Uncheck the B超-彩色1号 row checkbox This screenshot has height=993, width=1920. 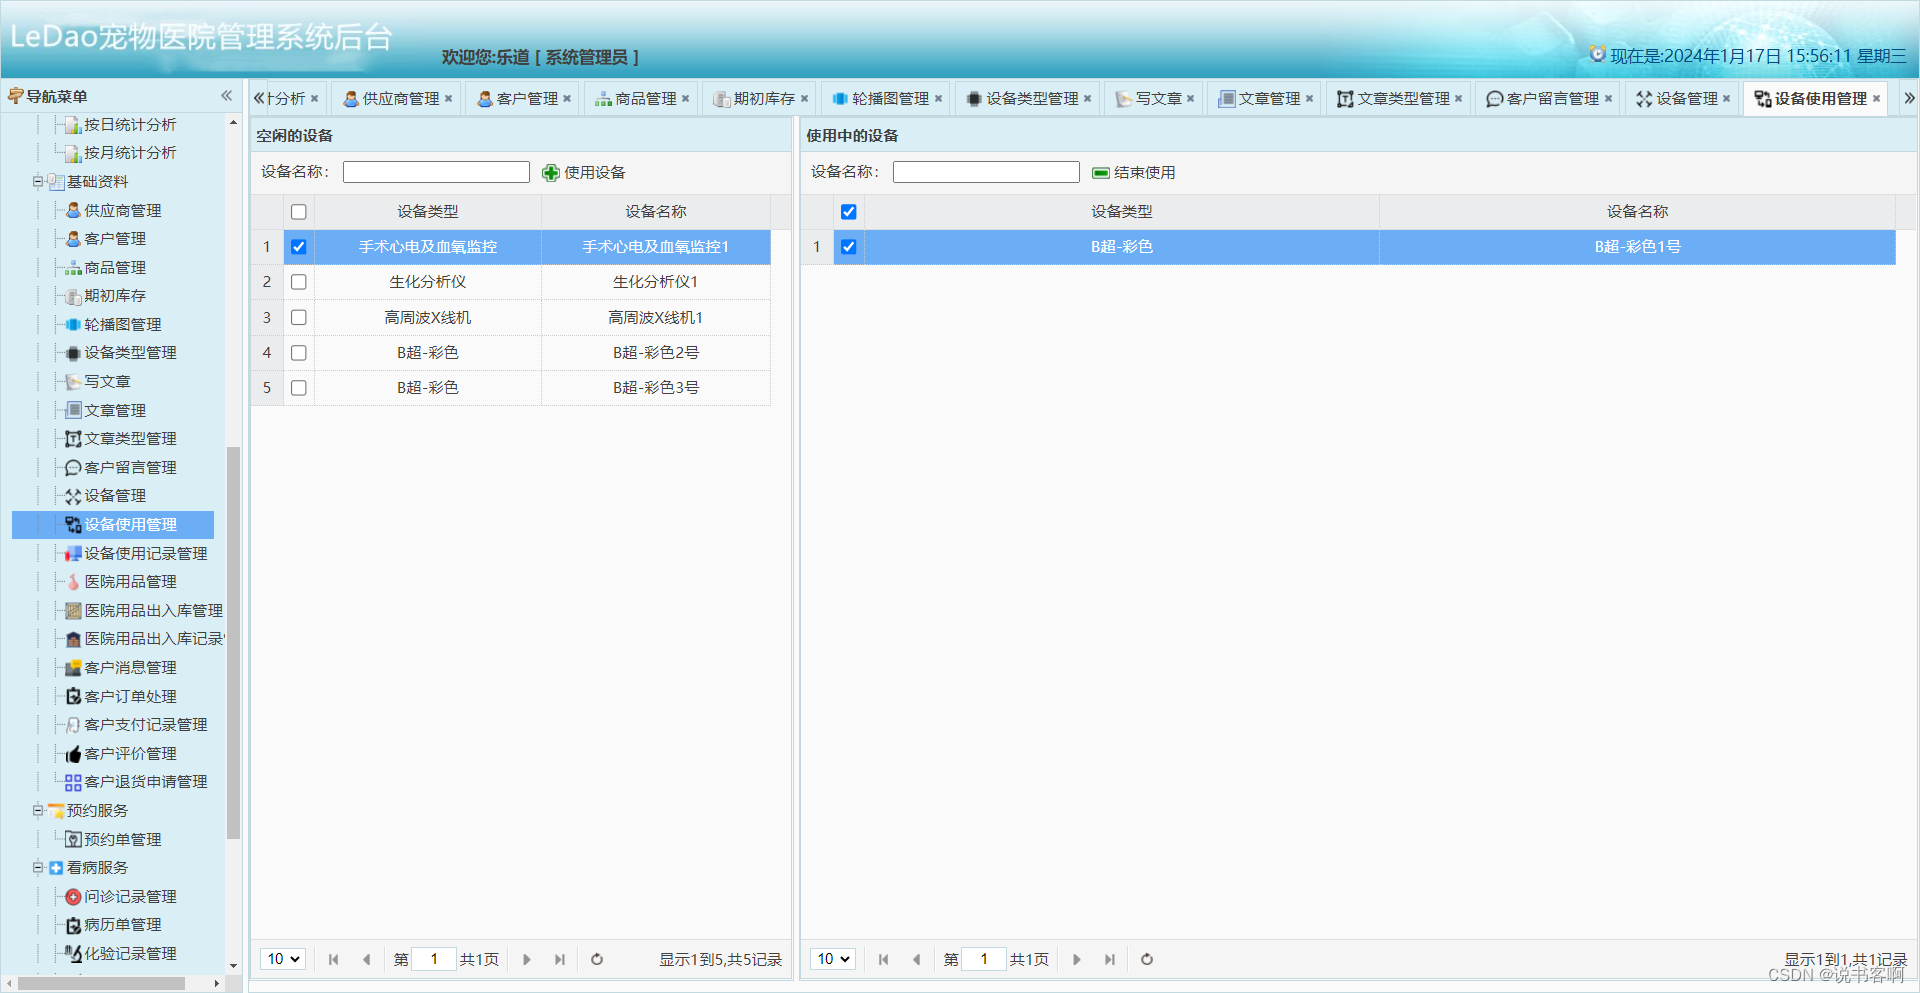848,247
